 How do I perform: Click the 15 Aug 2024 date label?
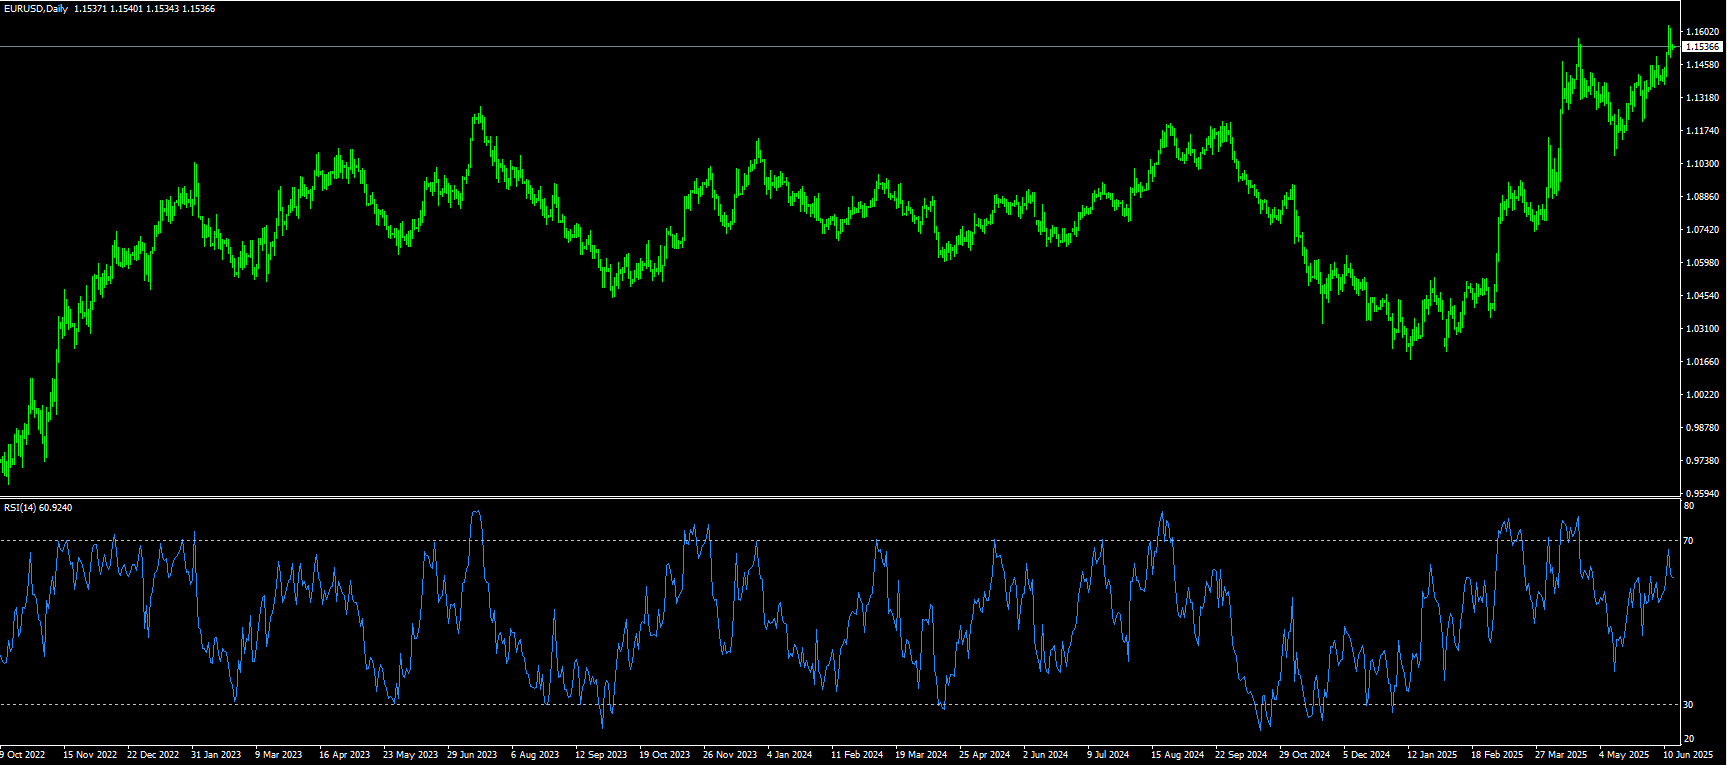1177,755
